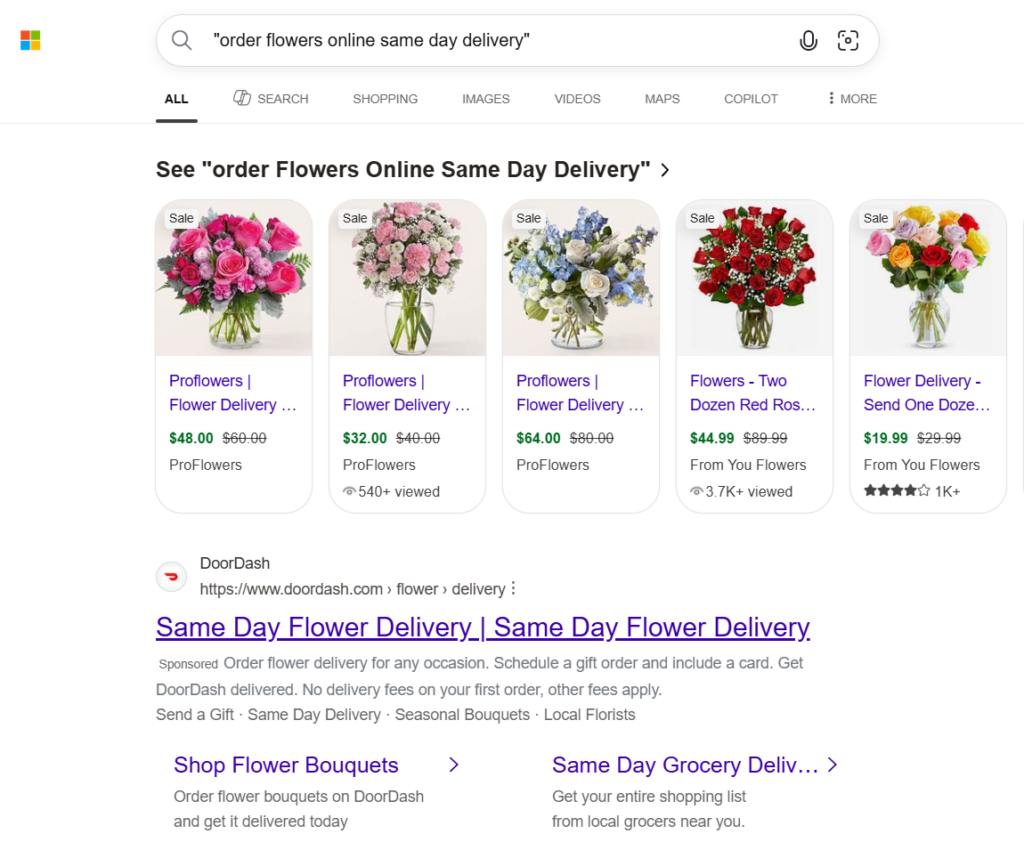The image size is (1024, 850).
Task: Click the struck-through $80.00 price
Action: coord(592,438)
